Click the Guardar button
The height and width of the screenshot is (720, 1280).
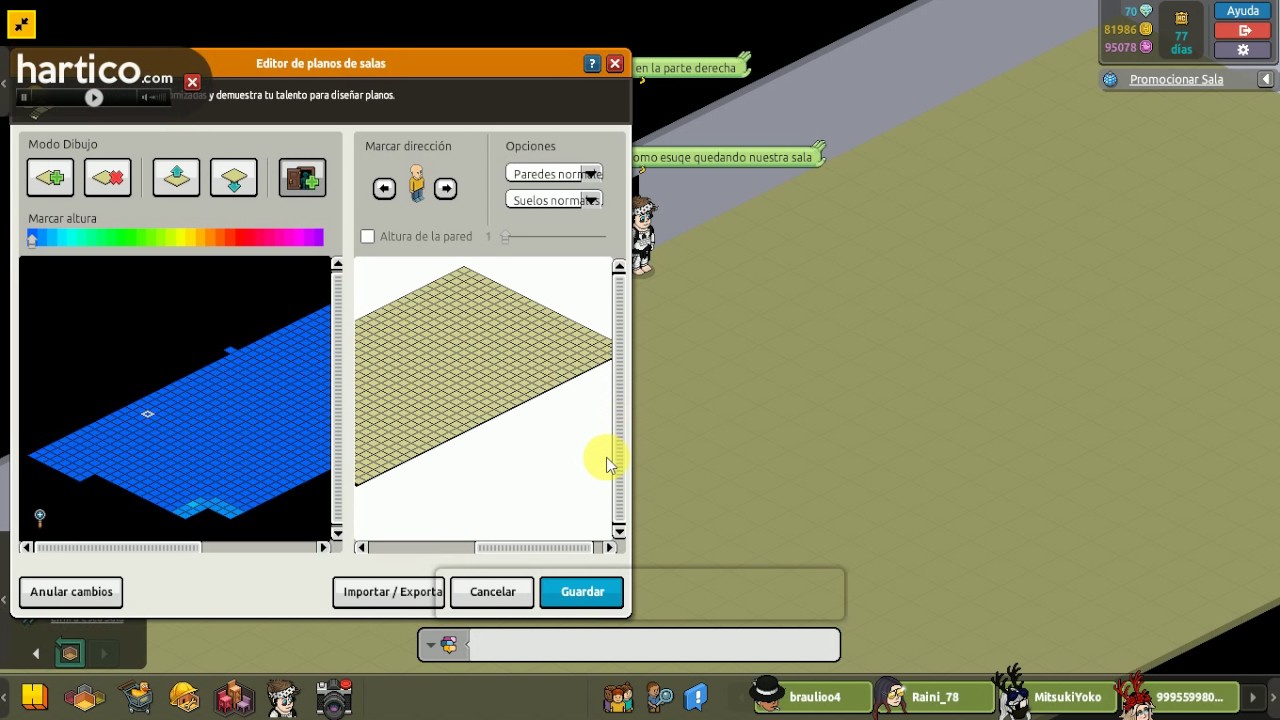point(582,592)
